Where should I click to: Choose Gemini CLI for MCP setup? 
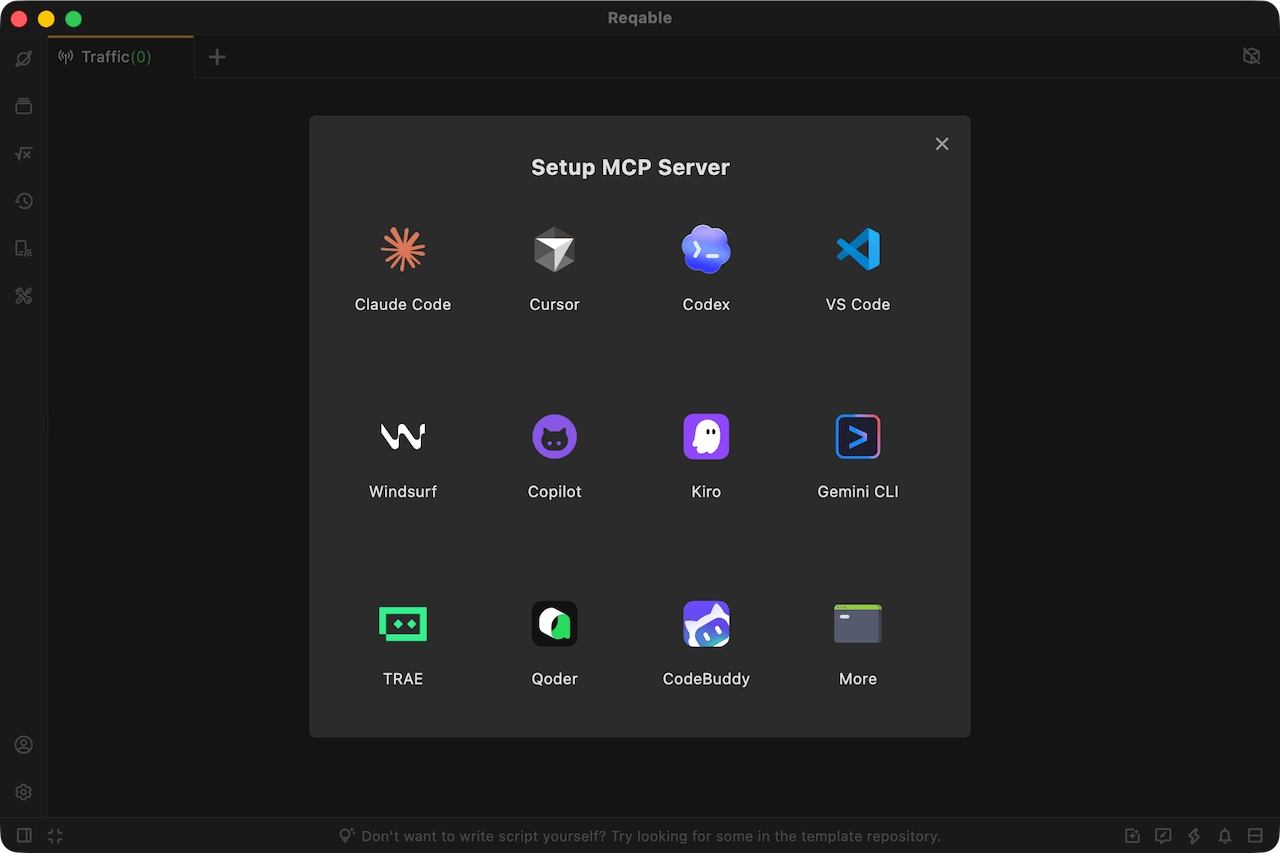coord(858,455)
